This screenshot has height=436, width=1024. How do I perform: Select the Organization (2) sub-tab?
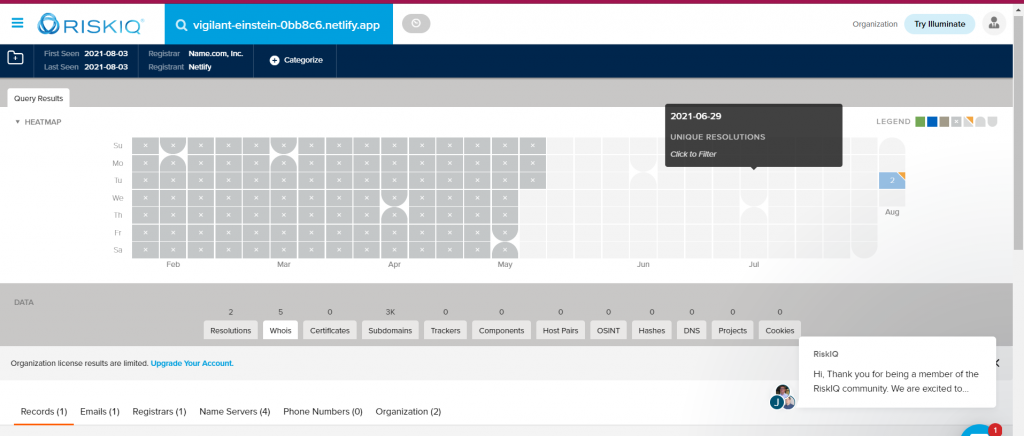[x=408, y=412]
